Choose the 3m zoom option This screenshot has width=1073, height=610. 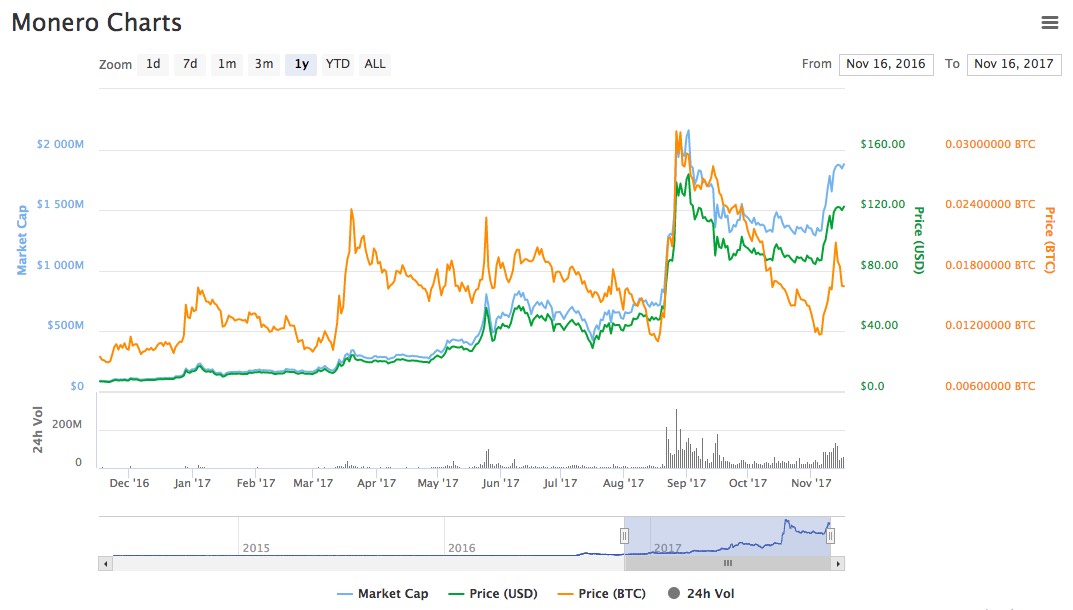tap(264, 64)
